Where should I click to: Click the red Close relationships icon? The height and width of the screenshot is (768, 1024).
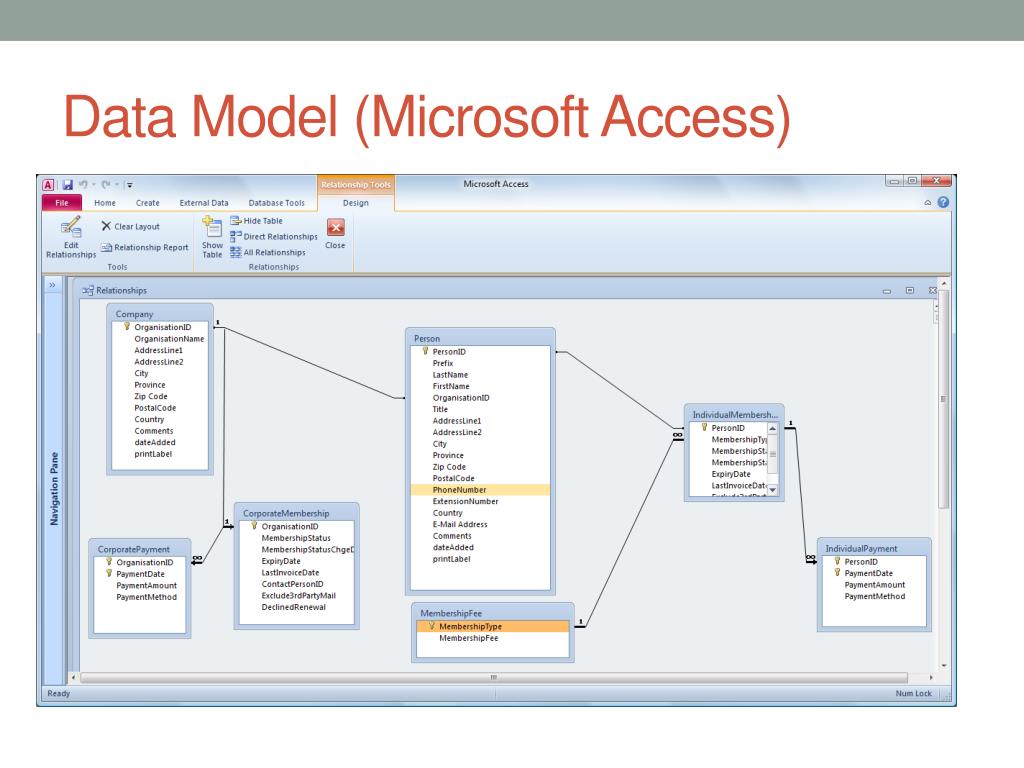click(x=336, y=227)
